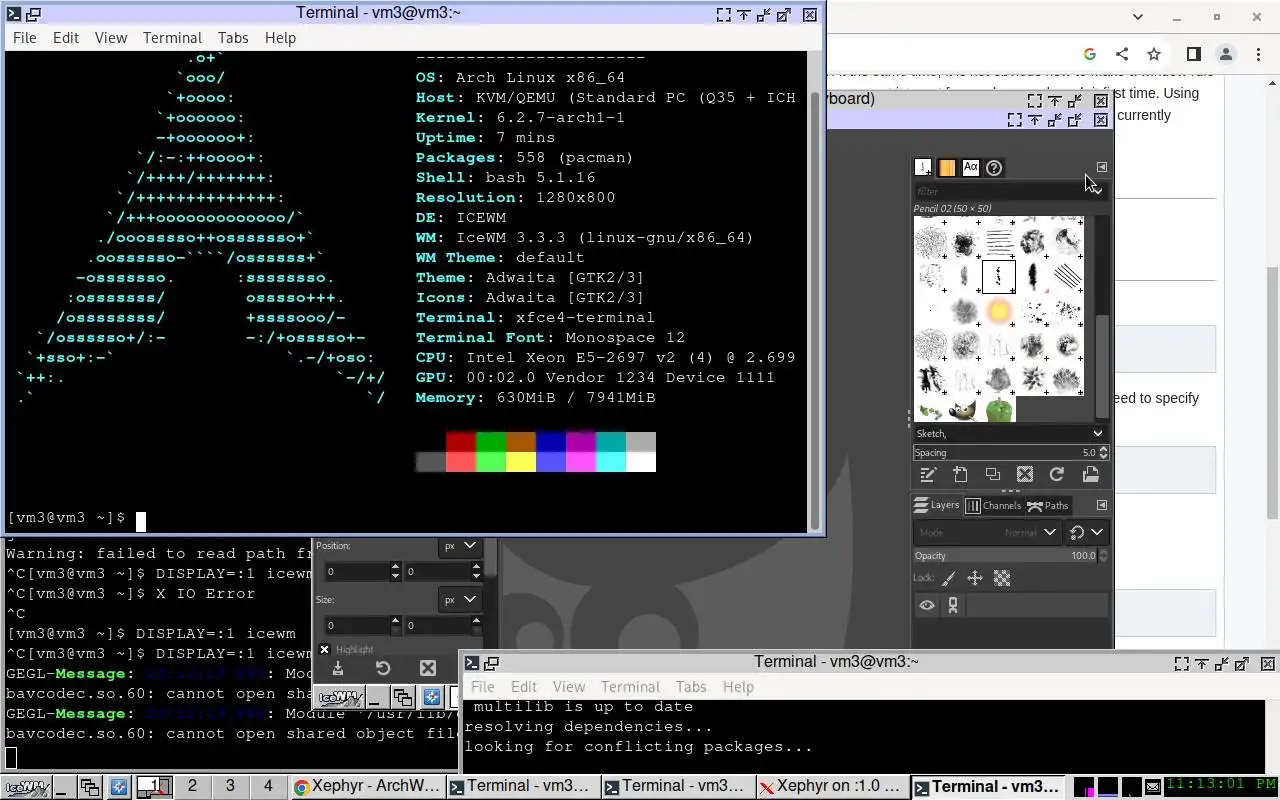Toggle the Chrome side panel icon
The width and height of the screenshot is (1280, 800).
(1194, 54)
